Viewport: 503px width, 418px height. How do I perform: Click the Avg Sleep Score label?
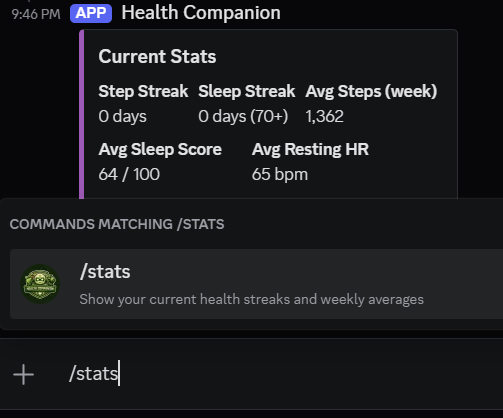click(160, 149)
